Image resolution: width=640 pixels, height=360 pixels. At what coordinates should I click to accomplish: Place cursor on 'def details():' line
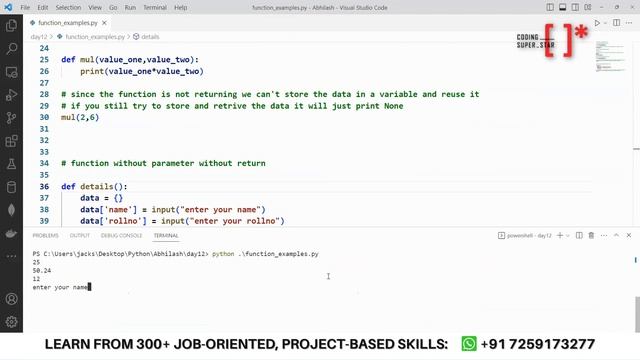94,187
